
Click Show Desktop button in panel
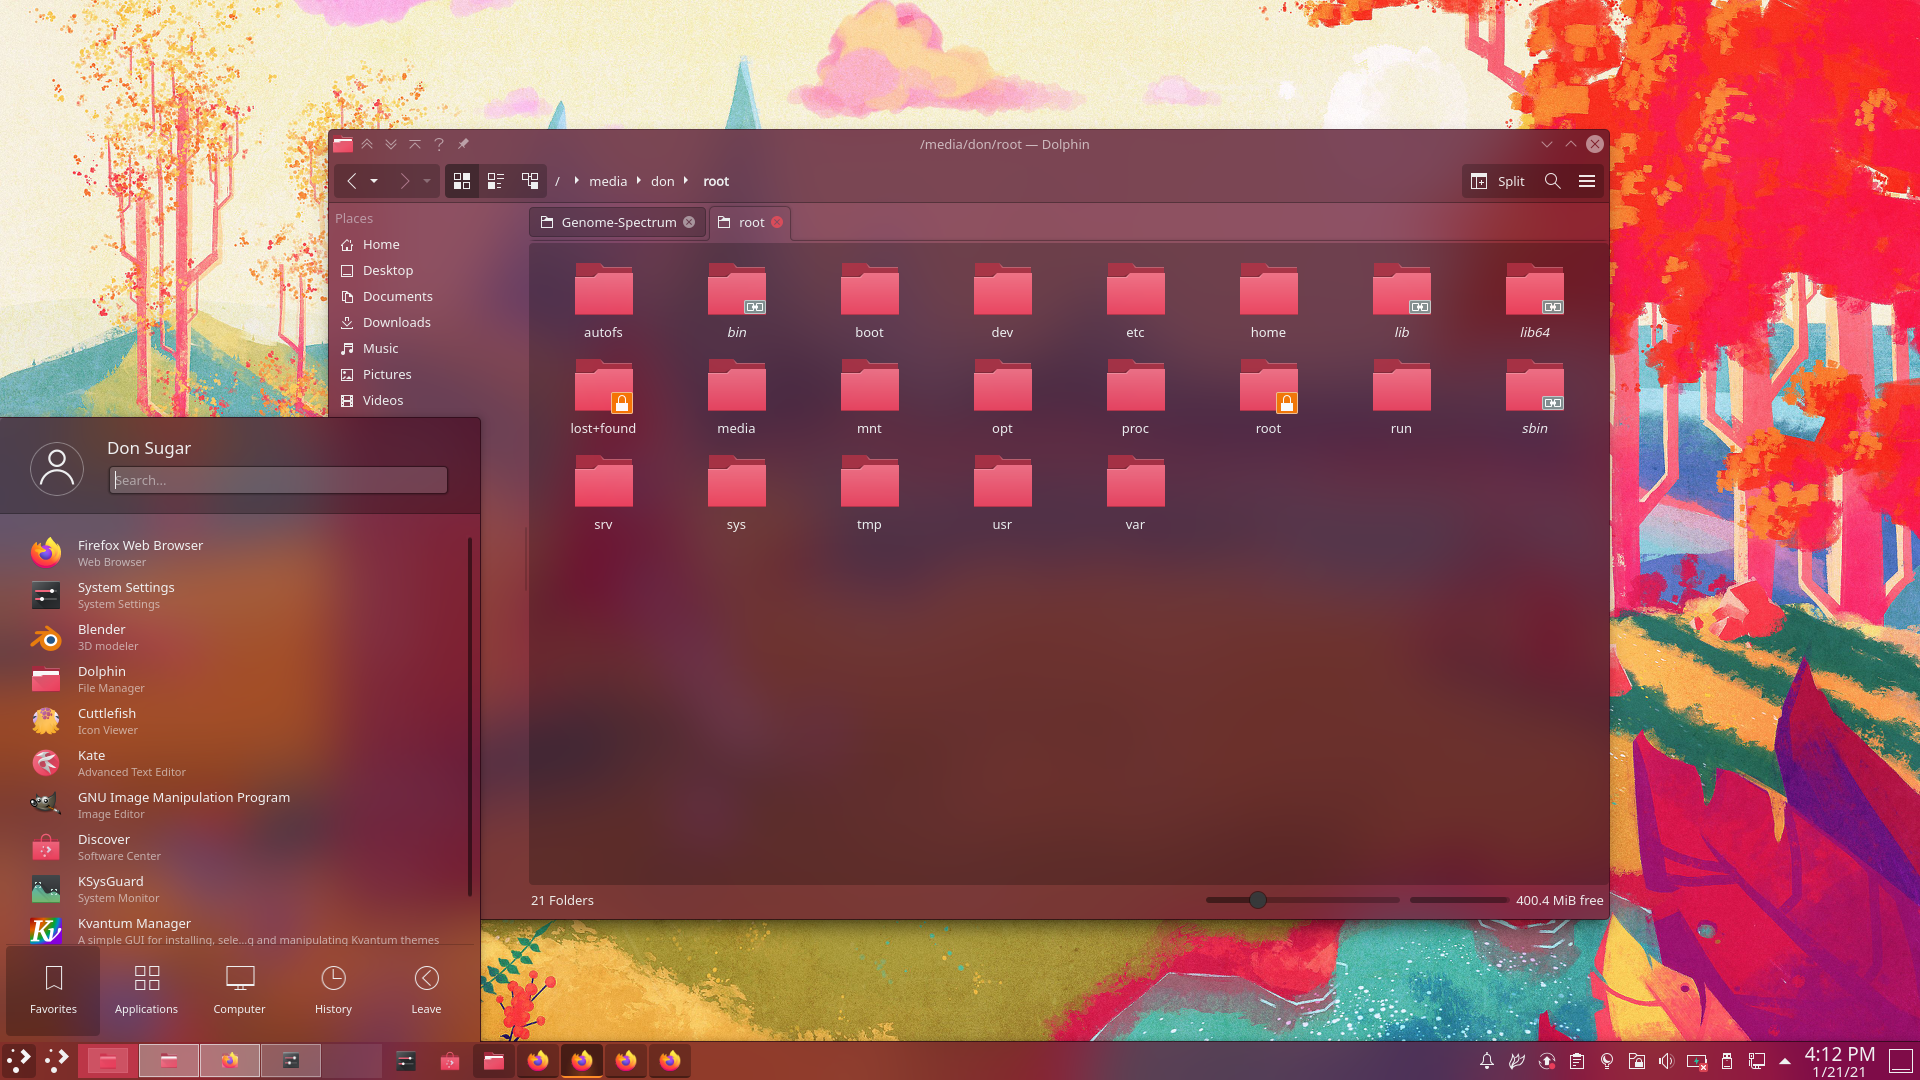coord(1901,1061)
